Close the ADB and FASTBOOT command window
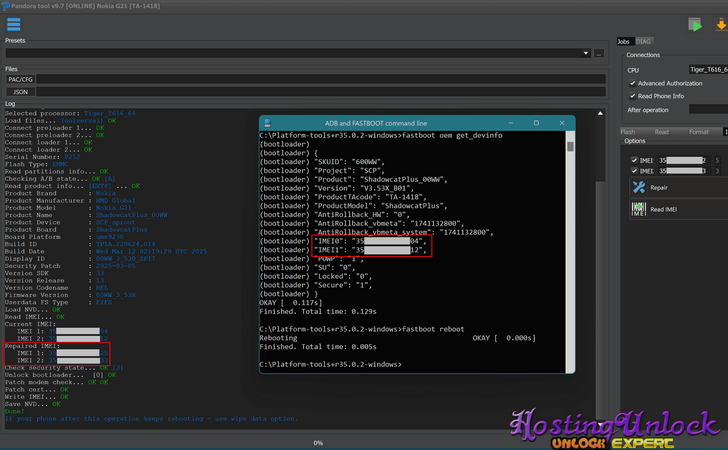Image resolution: width=728 pixels, height=450 pixels. 565,121
